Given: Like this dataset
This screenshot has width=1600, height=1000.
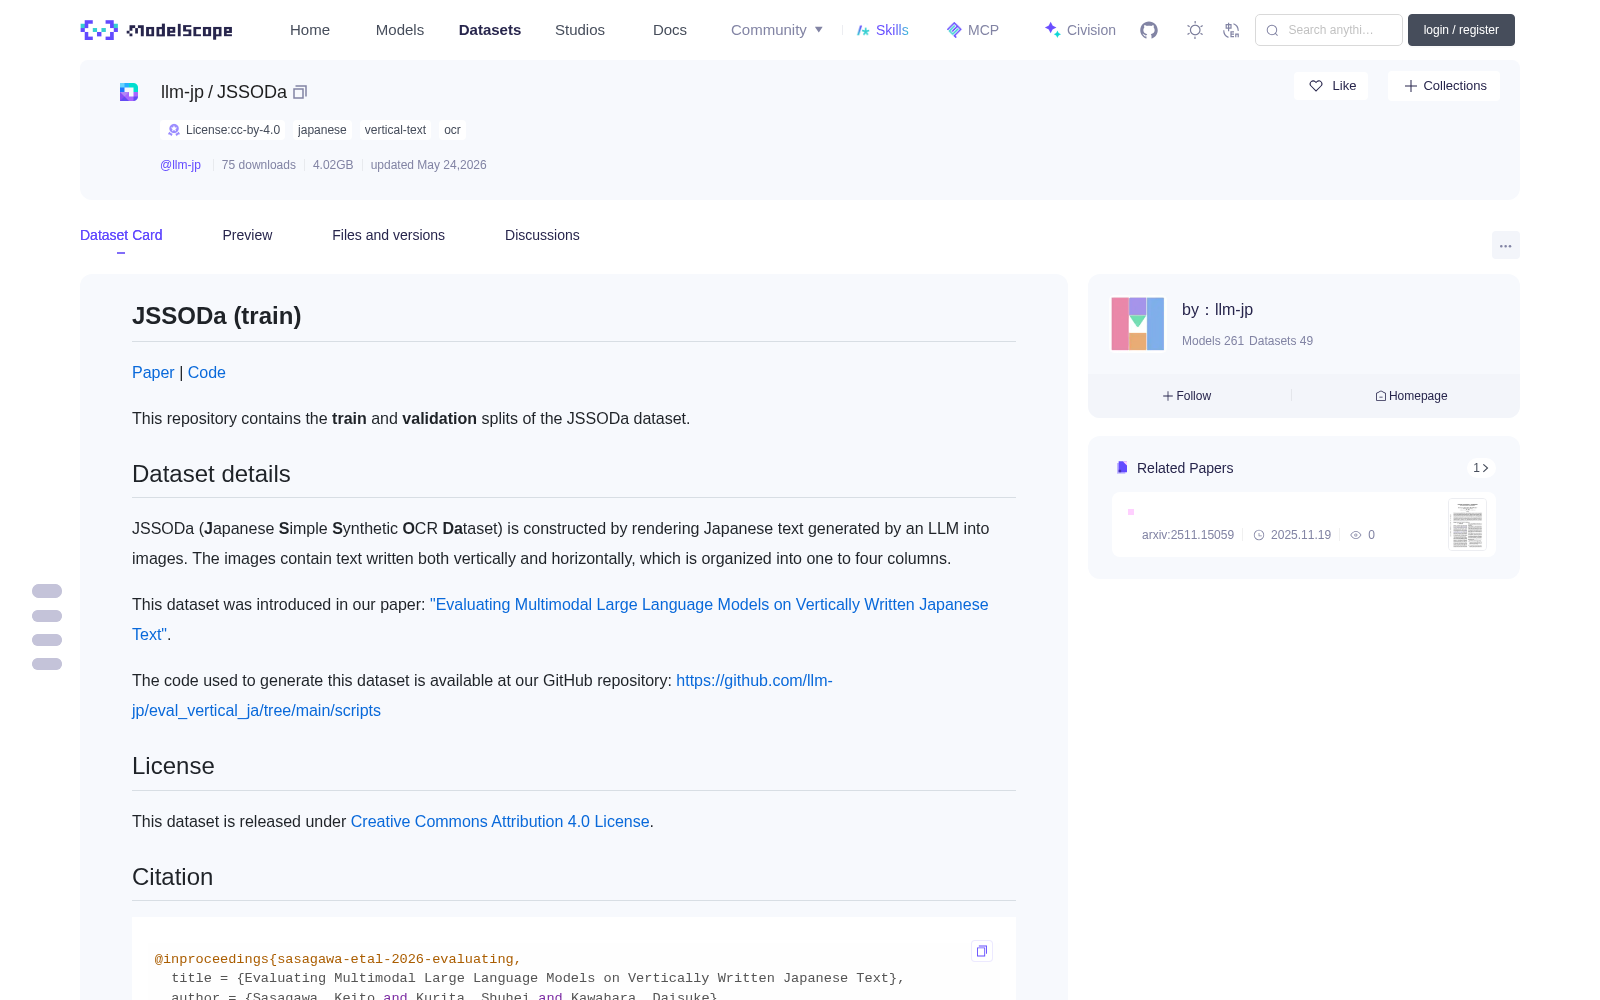Looking at the screenshot, I should 1331,86.
